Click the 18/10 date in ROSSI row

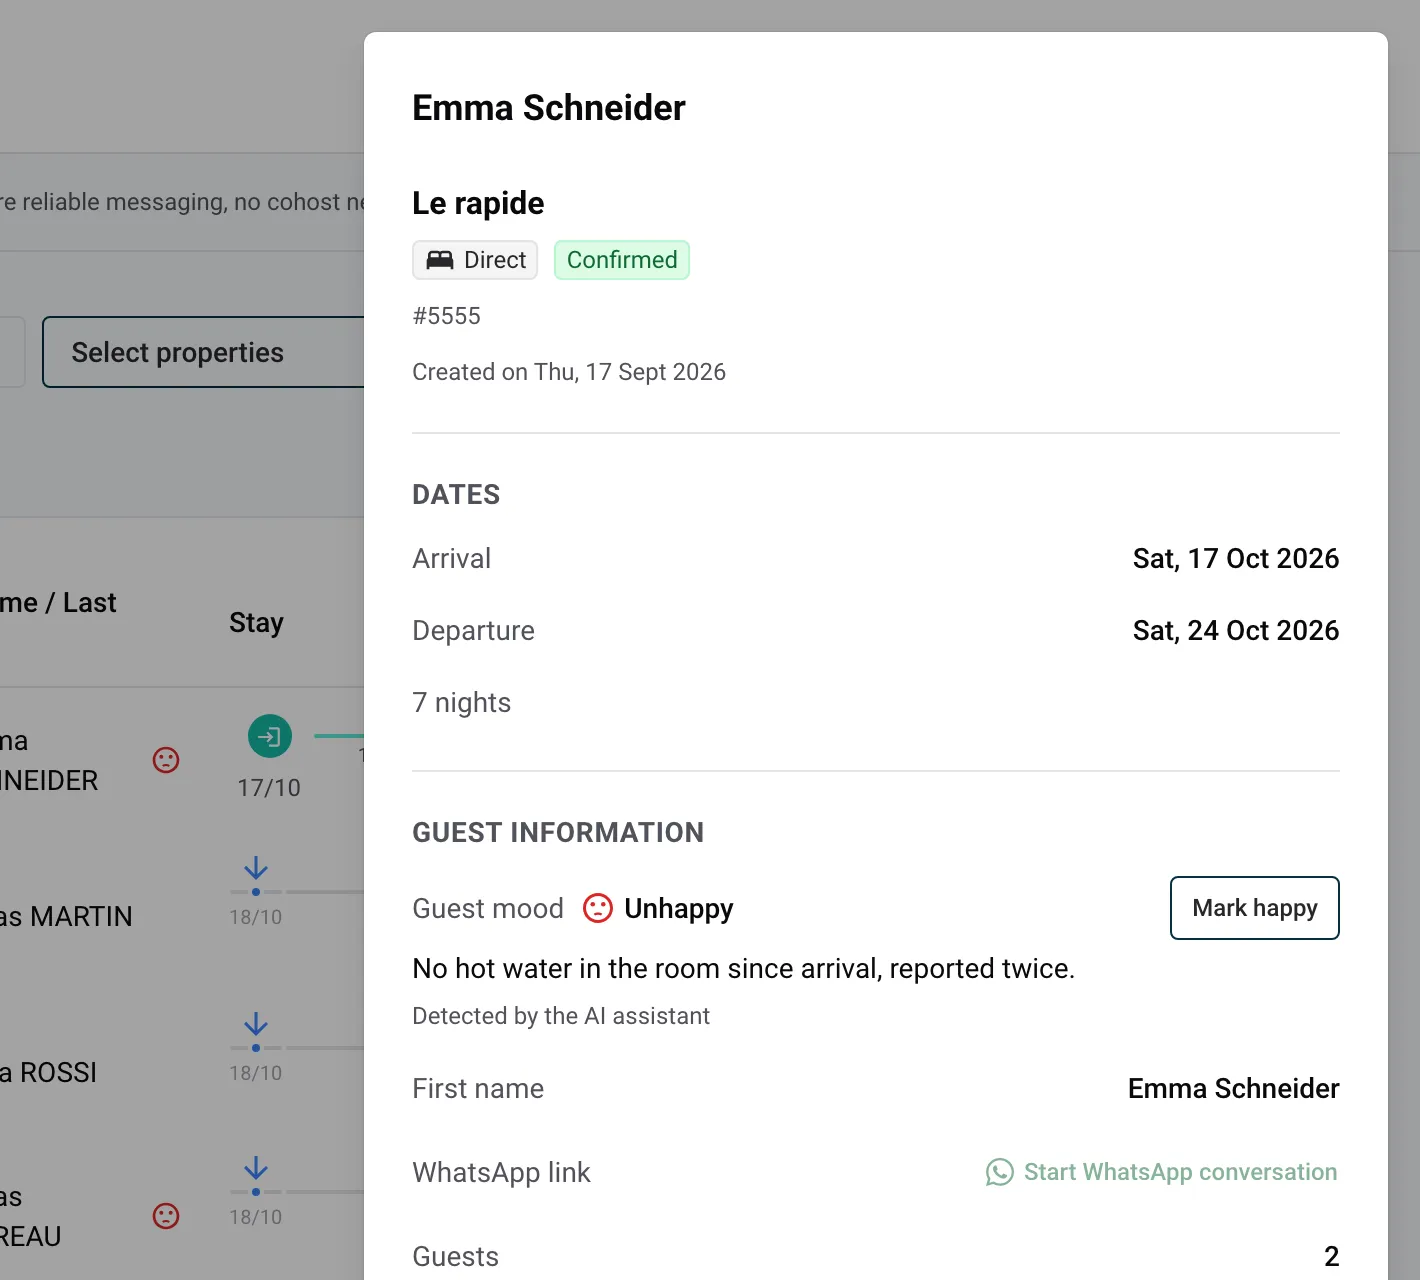point(256,1073)
